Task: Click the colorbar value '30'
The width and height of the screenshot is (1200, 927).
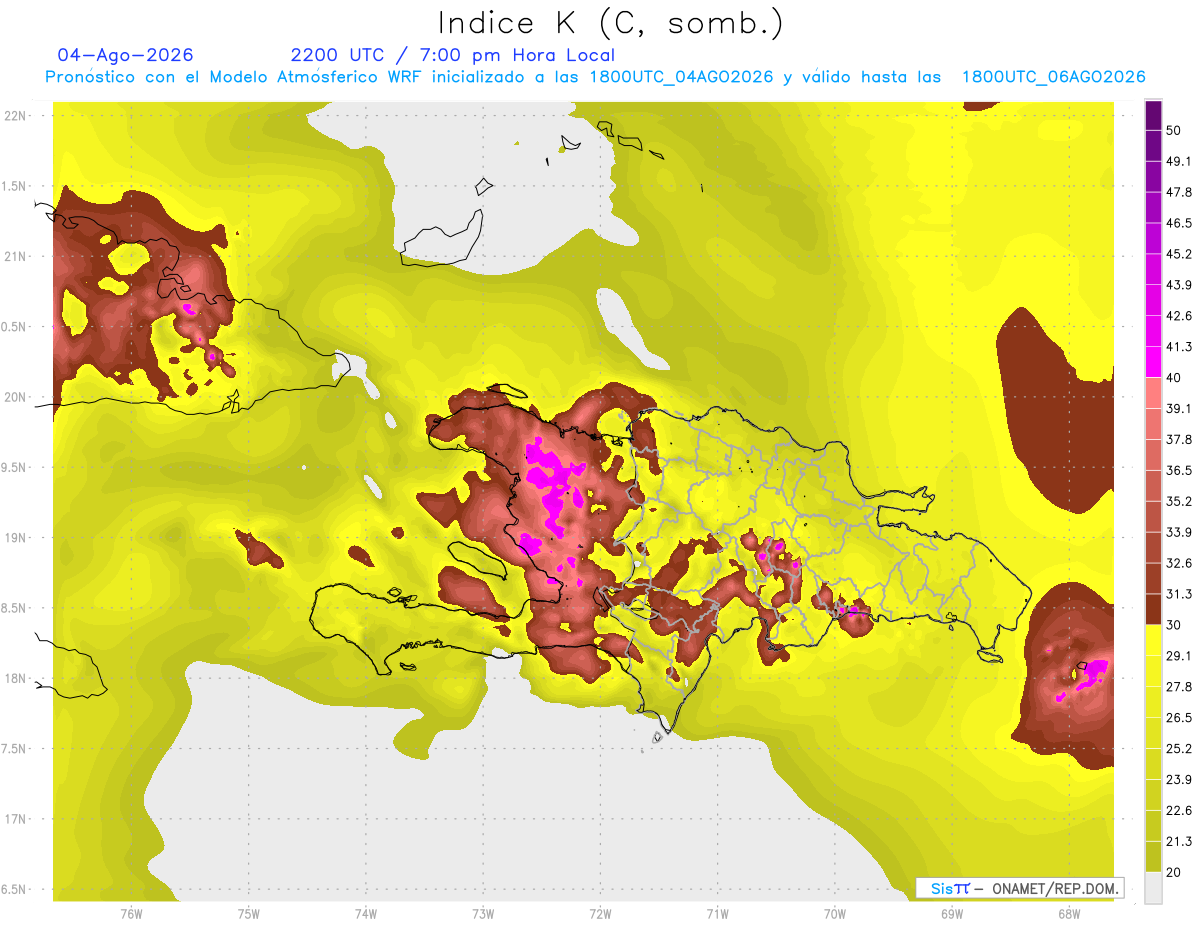Action: click(1175, 625)
